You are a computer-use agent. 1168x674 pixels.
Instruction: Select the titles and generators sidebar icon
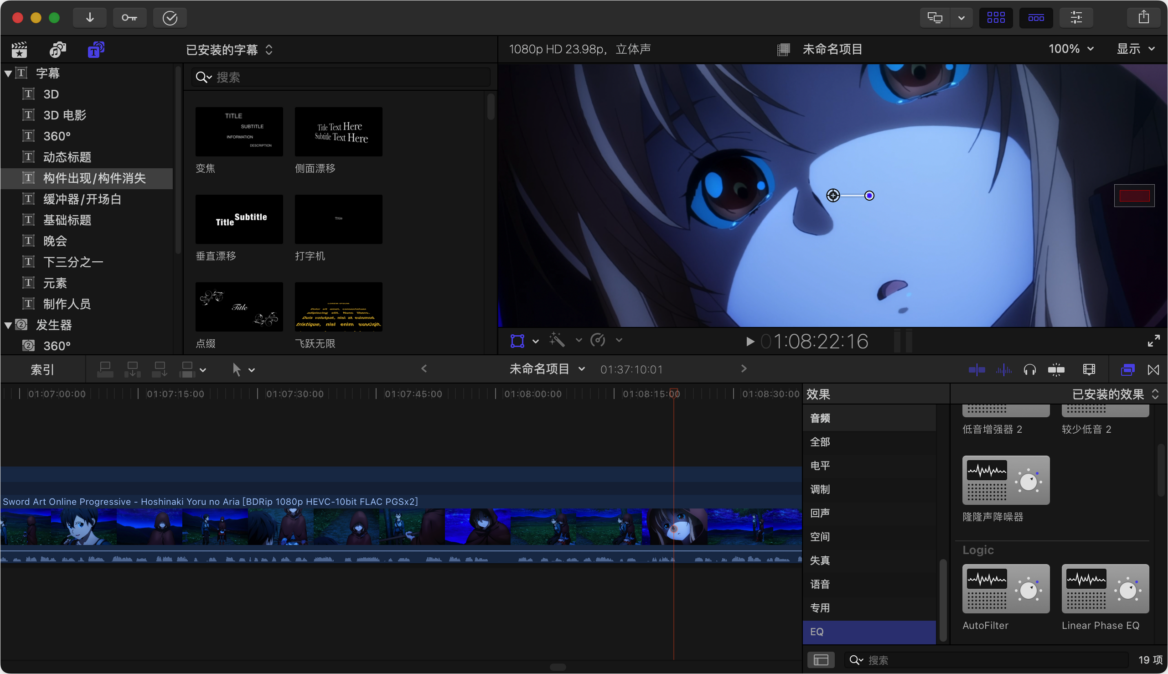click(96, 50)
